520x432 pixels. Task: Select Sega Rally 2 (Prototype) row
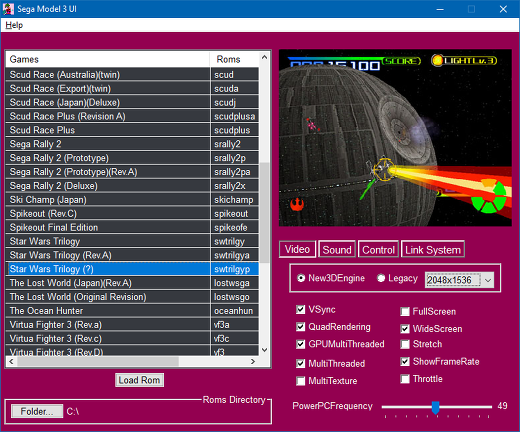[132, 158]
